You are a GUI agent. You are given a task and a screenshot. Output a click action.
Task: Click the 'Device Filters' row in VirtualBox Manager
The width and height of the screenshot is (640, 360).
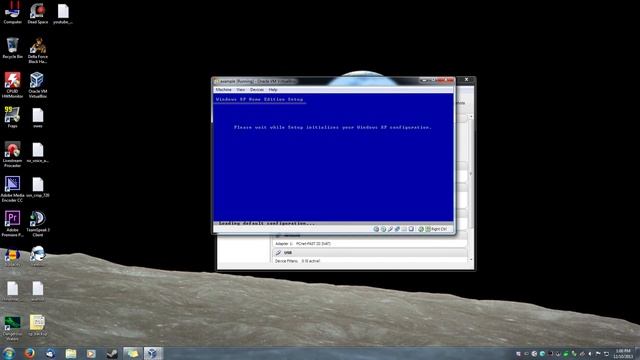(x=369, y=261)
